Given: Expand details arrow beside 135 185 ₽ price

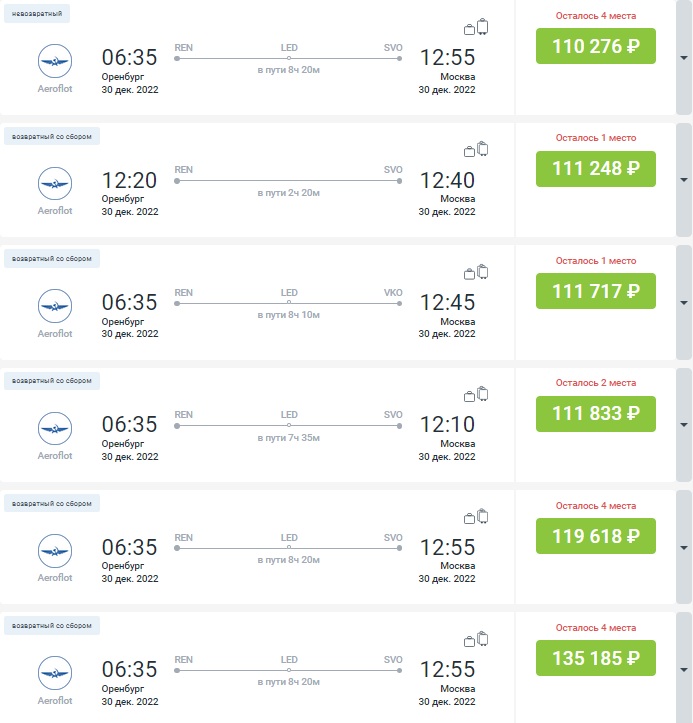Looking at the screenshot, I should 683,670.
